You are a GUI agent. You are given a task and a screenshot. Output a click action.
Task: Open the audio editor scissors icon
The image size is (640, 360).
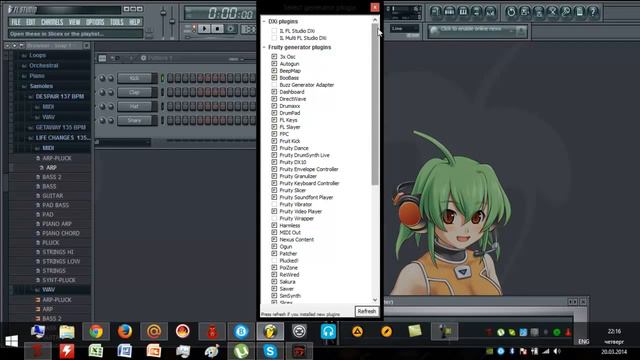click(552, 11)
